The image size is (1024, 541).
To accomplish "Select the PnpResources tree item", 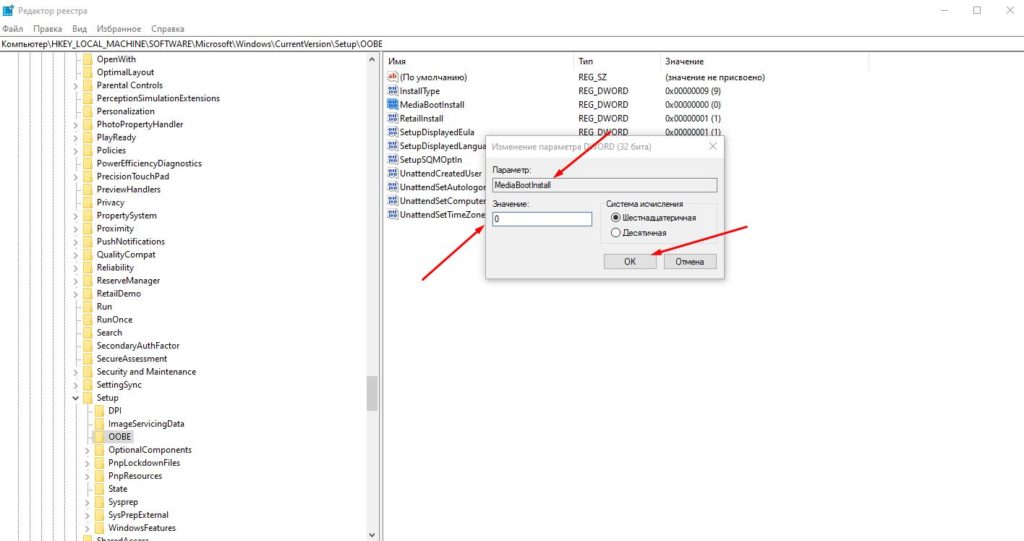I will tap(135, 476).
